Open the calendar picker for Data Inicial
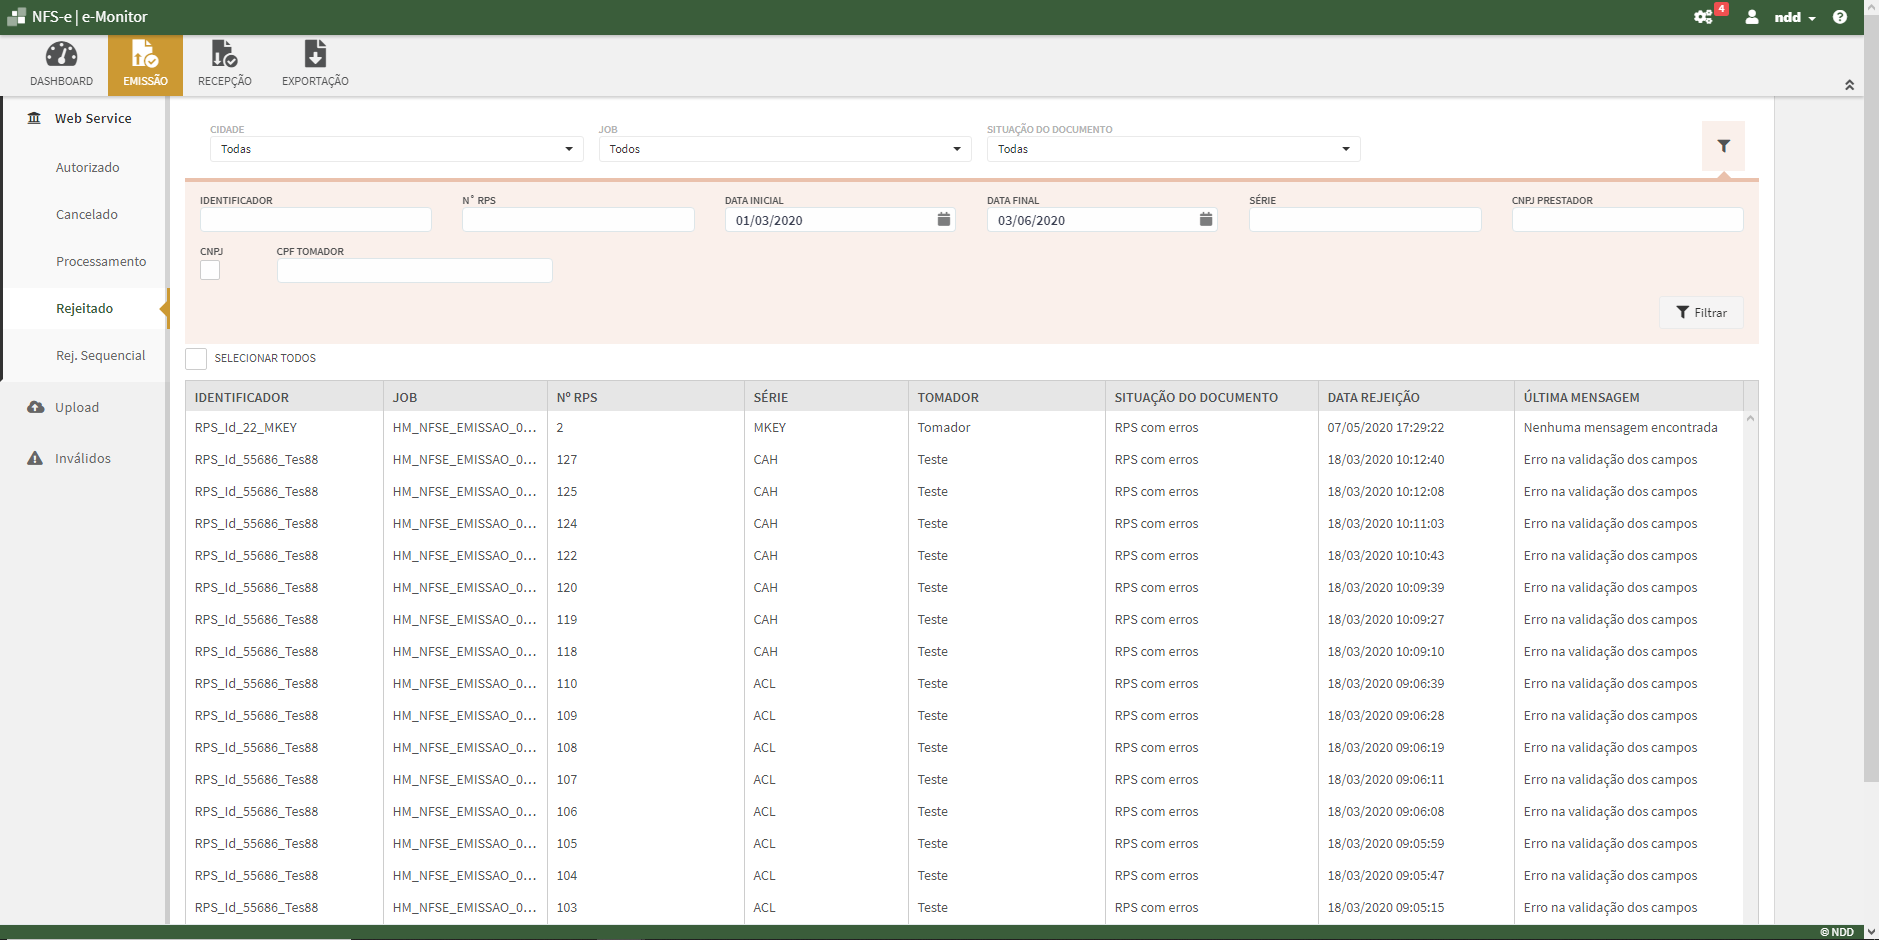 pyautogui.click(x=943, y=219)
